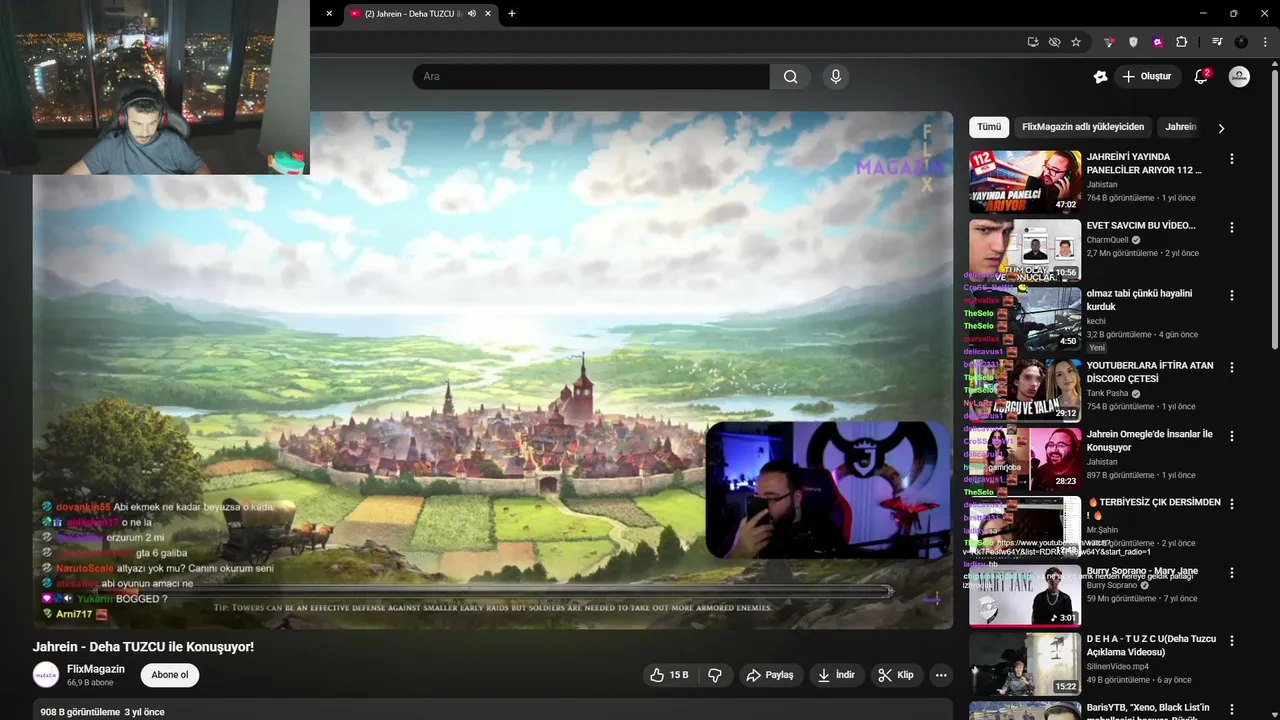Click the sparkle icon left of Oluştur
Screen dimensions: 1280x720
[1101, 77]
